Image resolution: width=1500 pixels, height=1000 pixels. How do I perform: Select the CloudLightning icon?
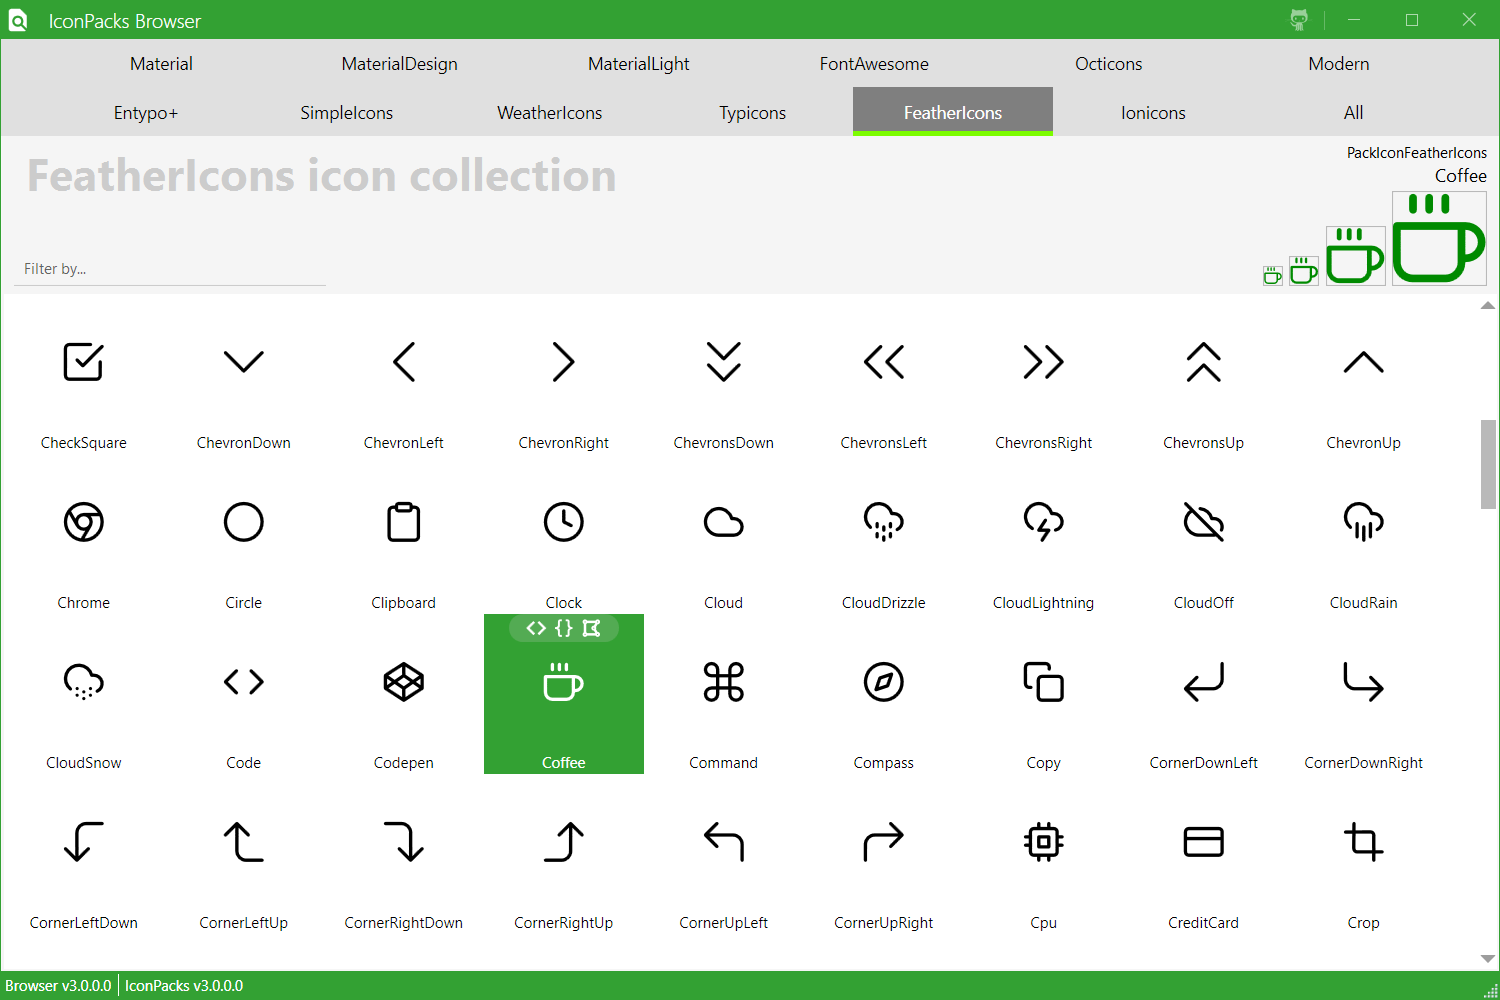click(x=1043, y=521)
